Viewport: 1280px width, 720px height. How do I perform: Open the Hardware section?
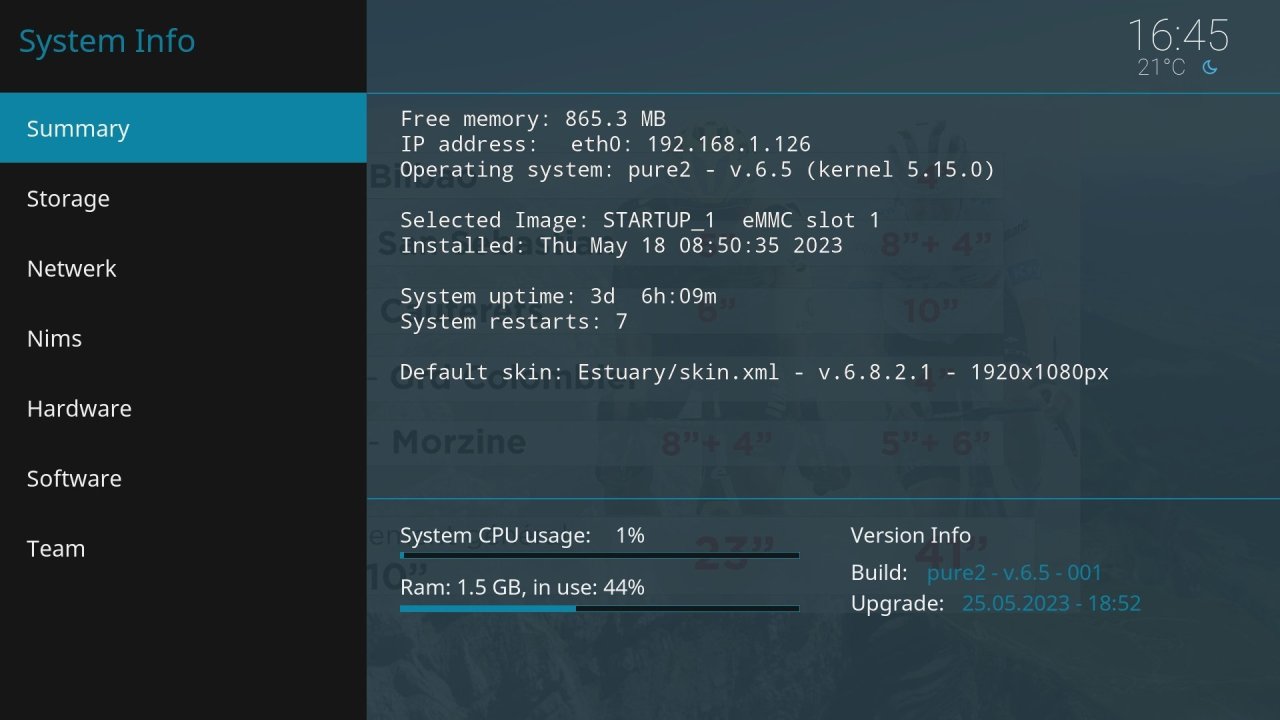point(183,408)
